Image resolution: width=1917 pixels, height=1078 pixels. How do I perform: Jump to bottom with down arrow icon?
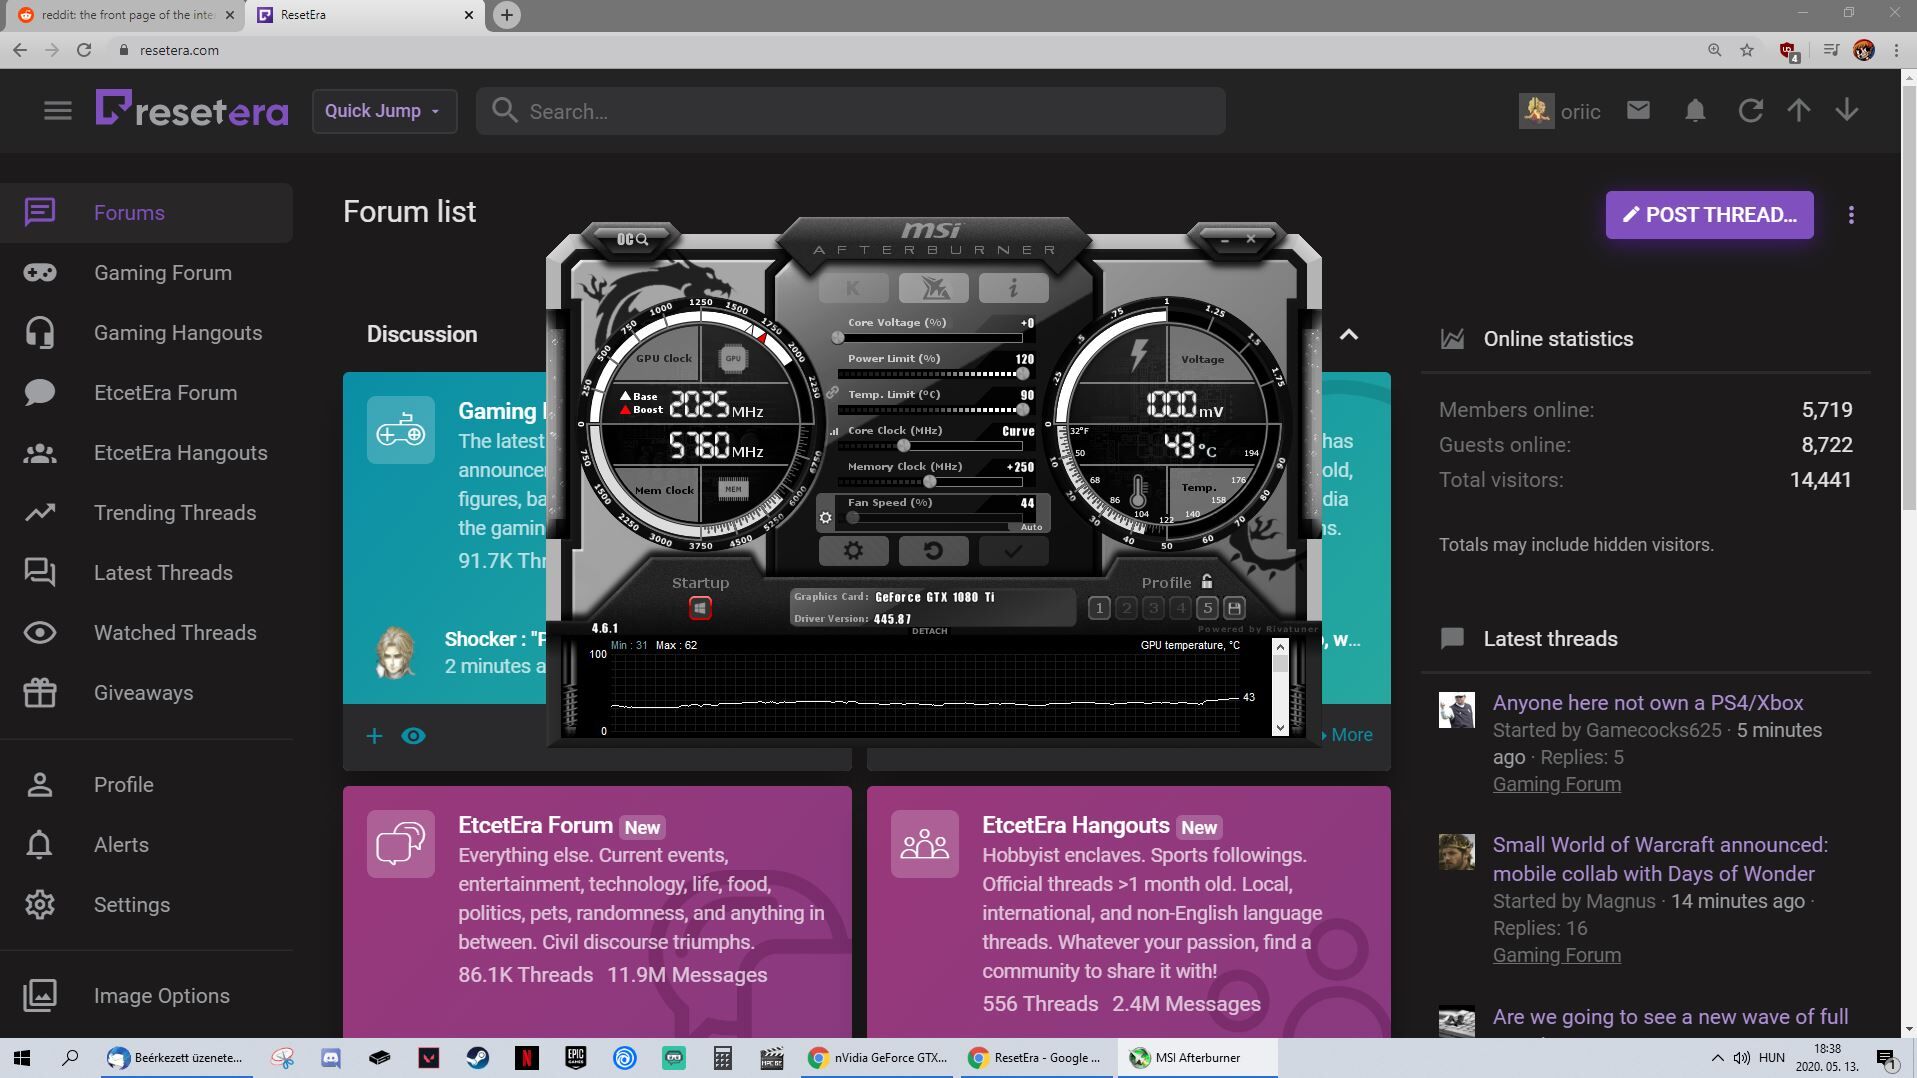pyautogui.click(x=1847, y=110)
